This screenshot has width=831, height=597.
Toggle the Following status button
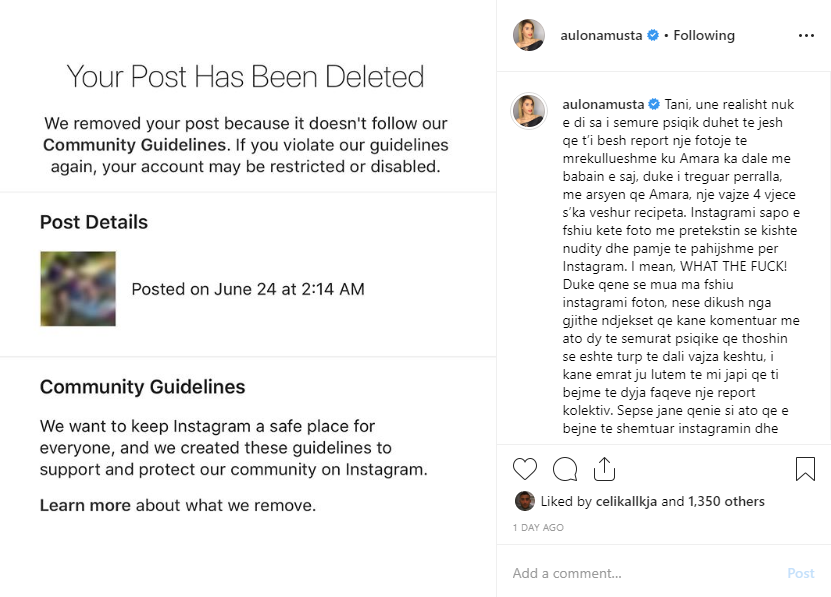pyautogui.click(x=704, y=36)
